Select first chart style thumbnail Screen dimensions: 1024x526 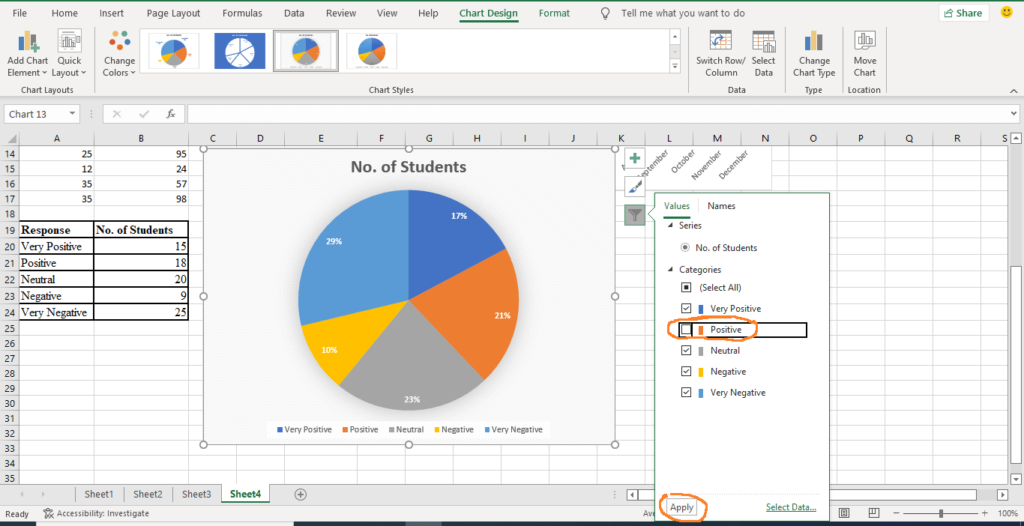point(173,51)
